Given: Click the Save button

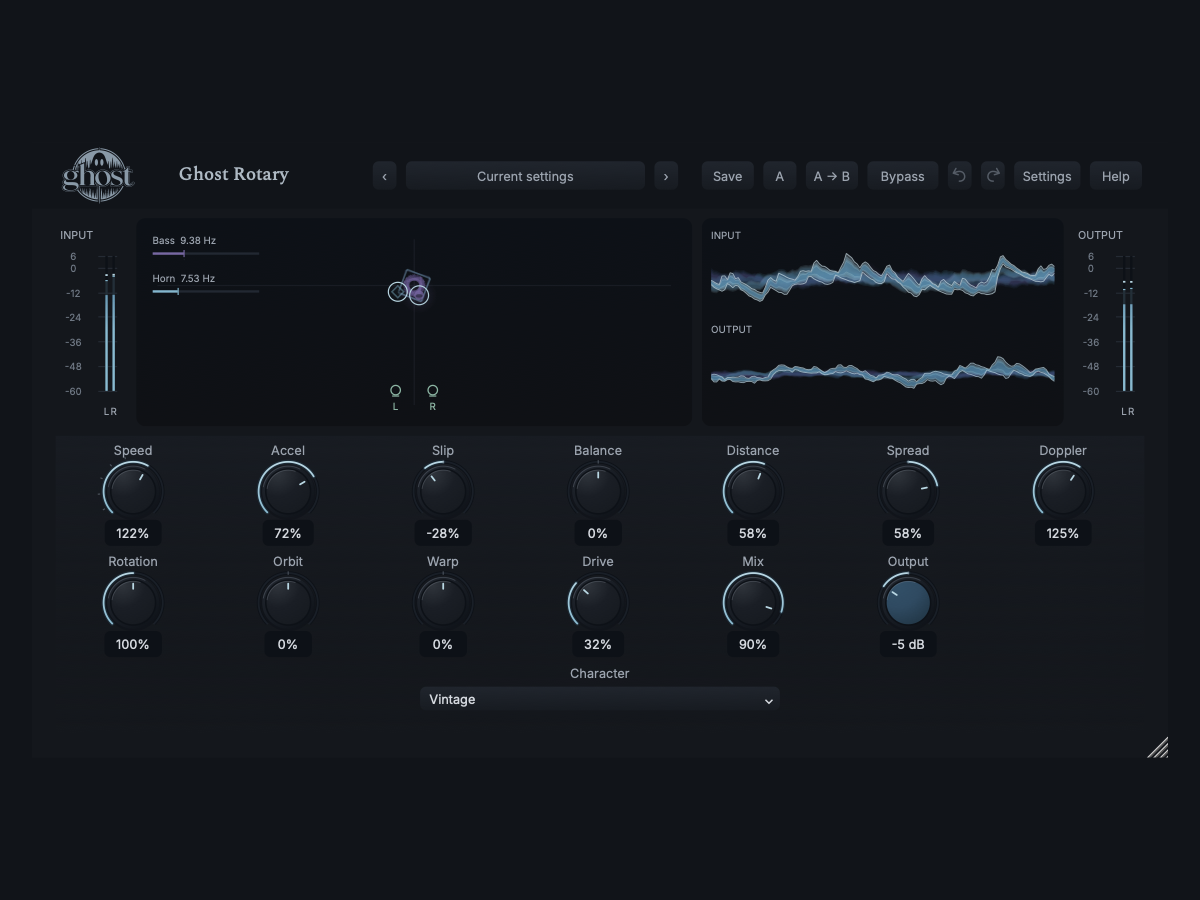Looking at the screenshot, I should tap(727, 176).
